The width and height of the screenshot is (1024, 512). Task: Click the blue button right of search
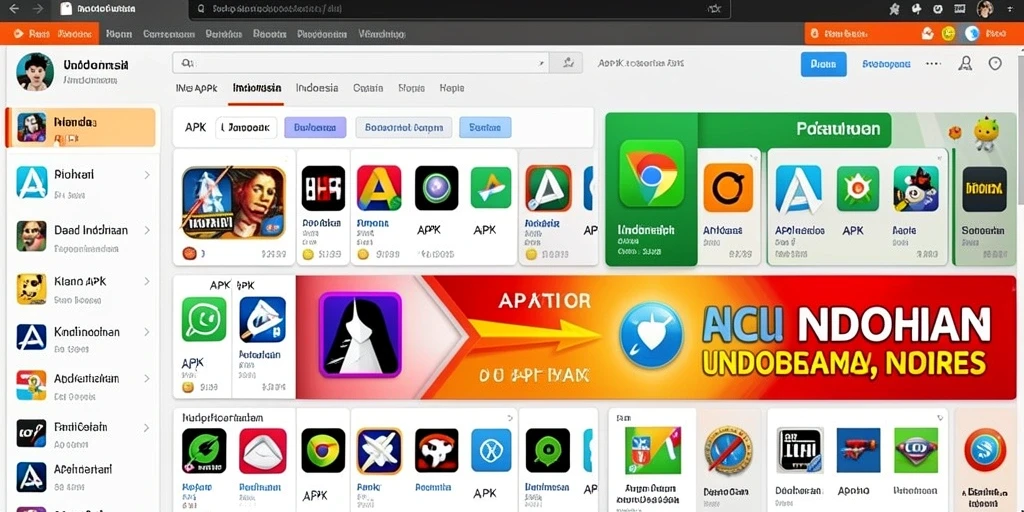point(824,64)
